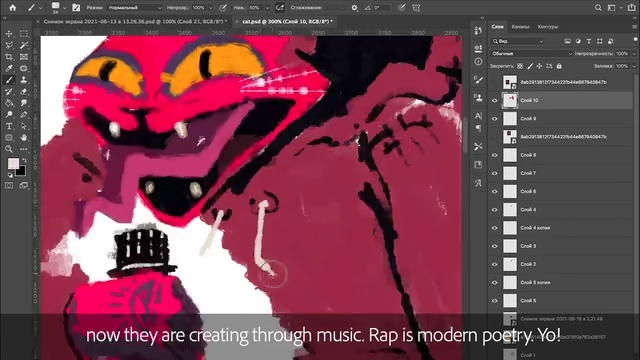Open the layer blend mode dropdown Обычные

[531, 53]
